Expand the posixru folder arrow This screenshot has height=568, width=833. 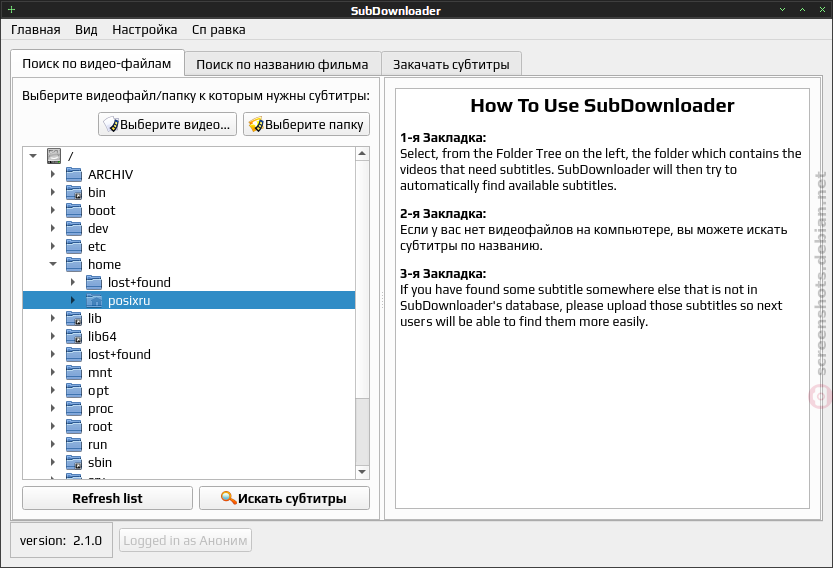coord(73,300)
